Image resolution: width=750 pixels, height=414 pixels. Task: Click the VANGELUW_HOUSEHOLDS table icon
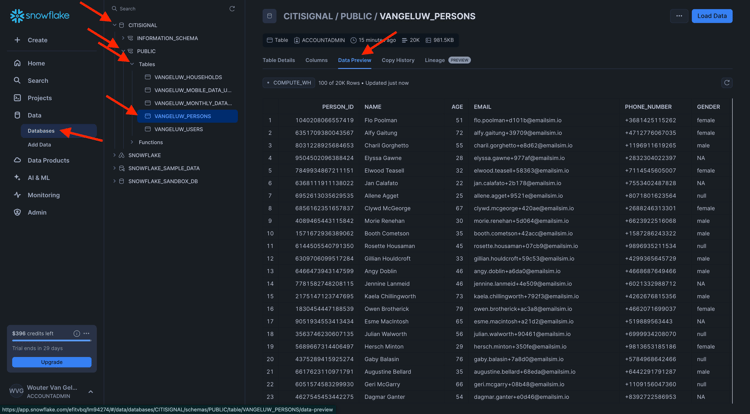pyautogui.click(x=148, y=77)
